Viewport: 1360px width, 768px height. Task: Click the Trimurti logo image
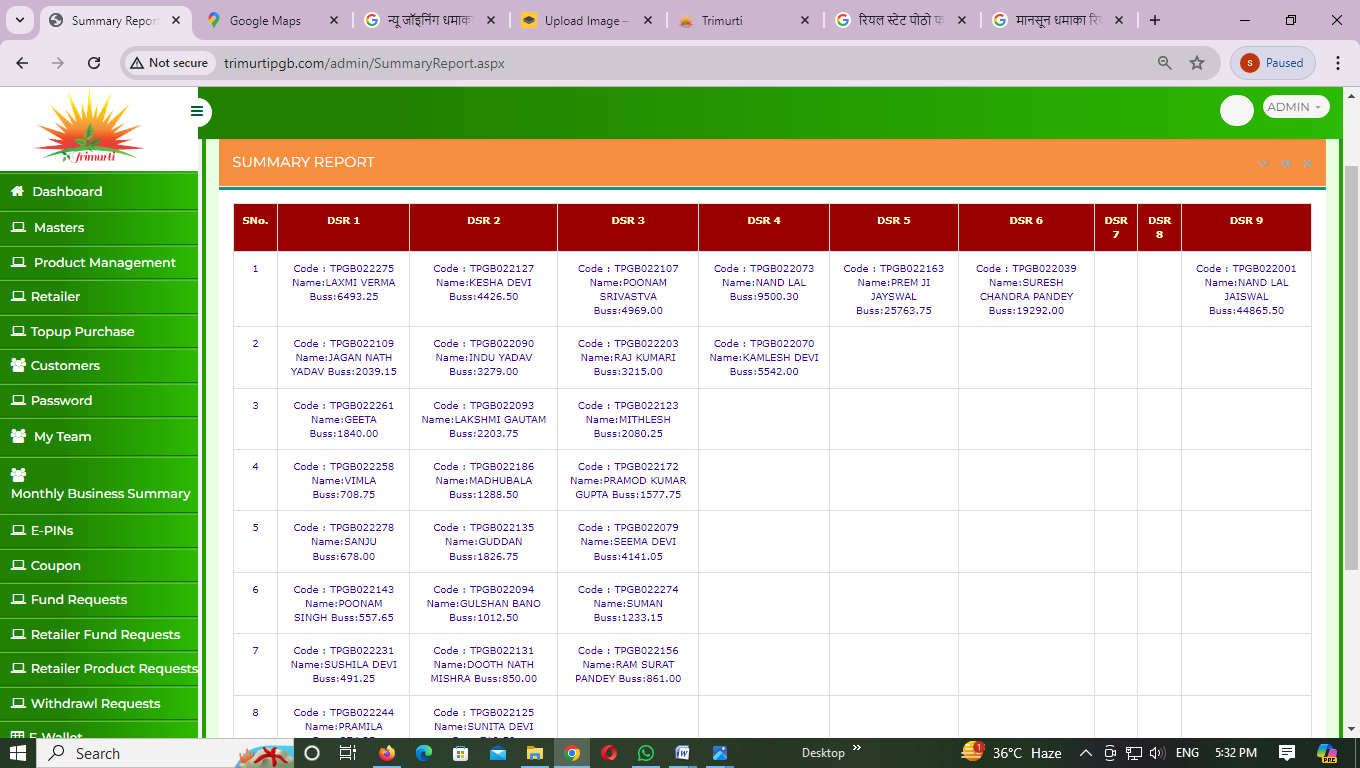tap(89, 128)
